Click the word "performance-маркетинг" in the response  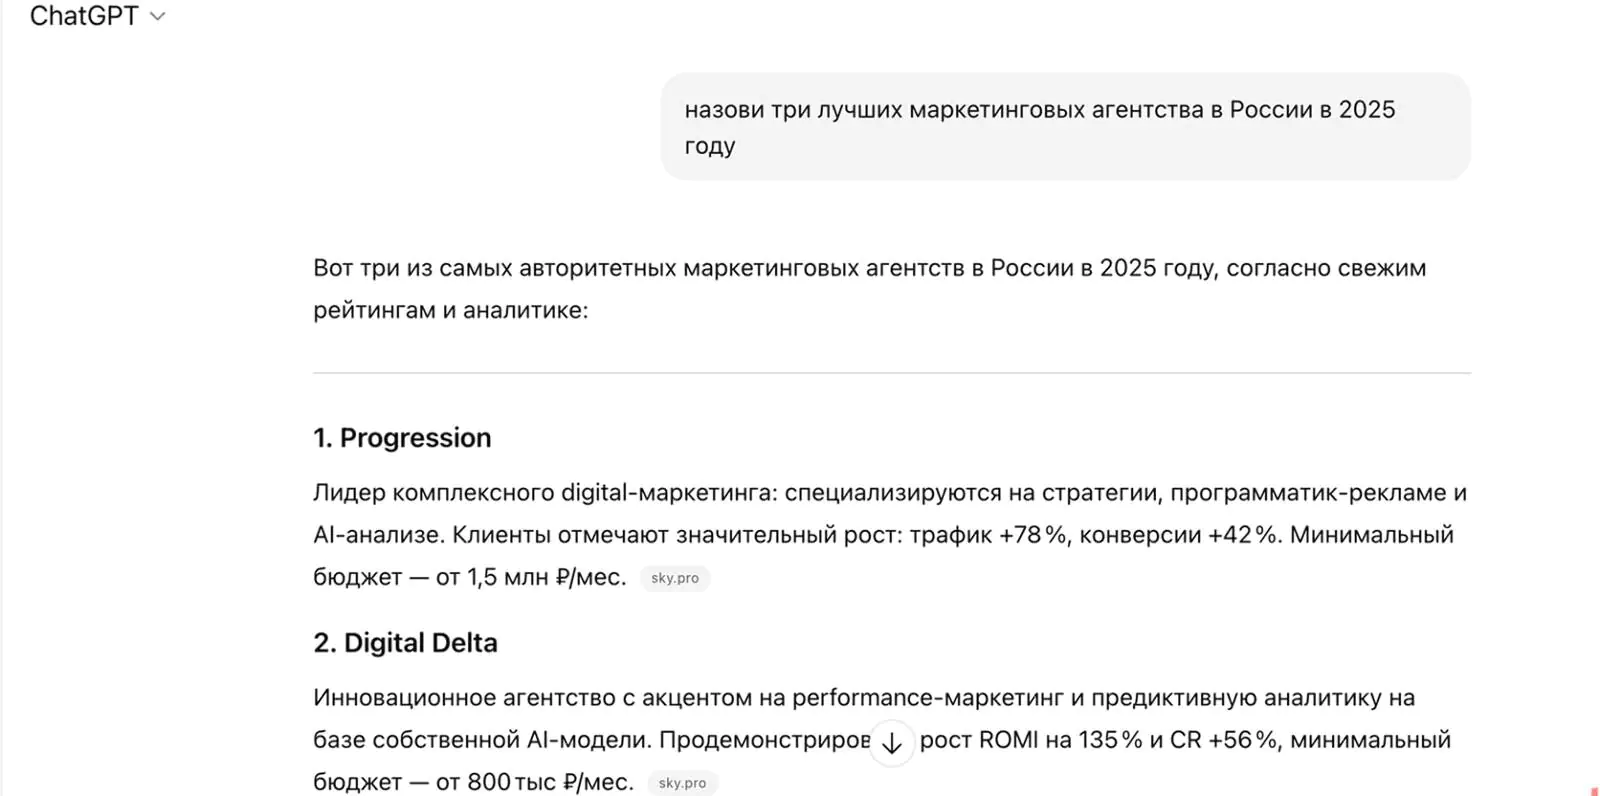[x=938, y=698]
